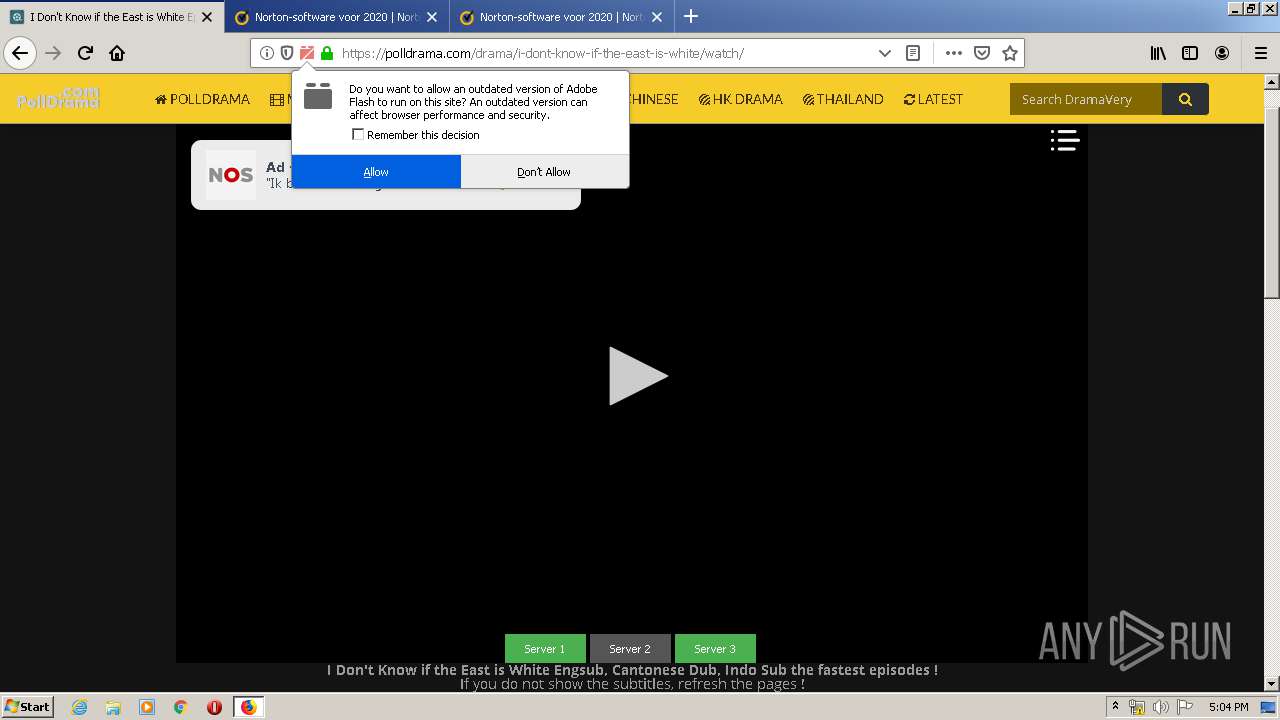Tick the Remember this decision checkbox
This screenshot has height=720, width=1280.
pyautogui.click(x=358, y=135)
